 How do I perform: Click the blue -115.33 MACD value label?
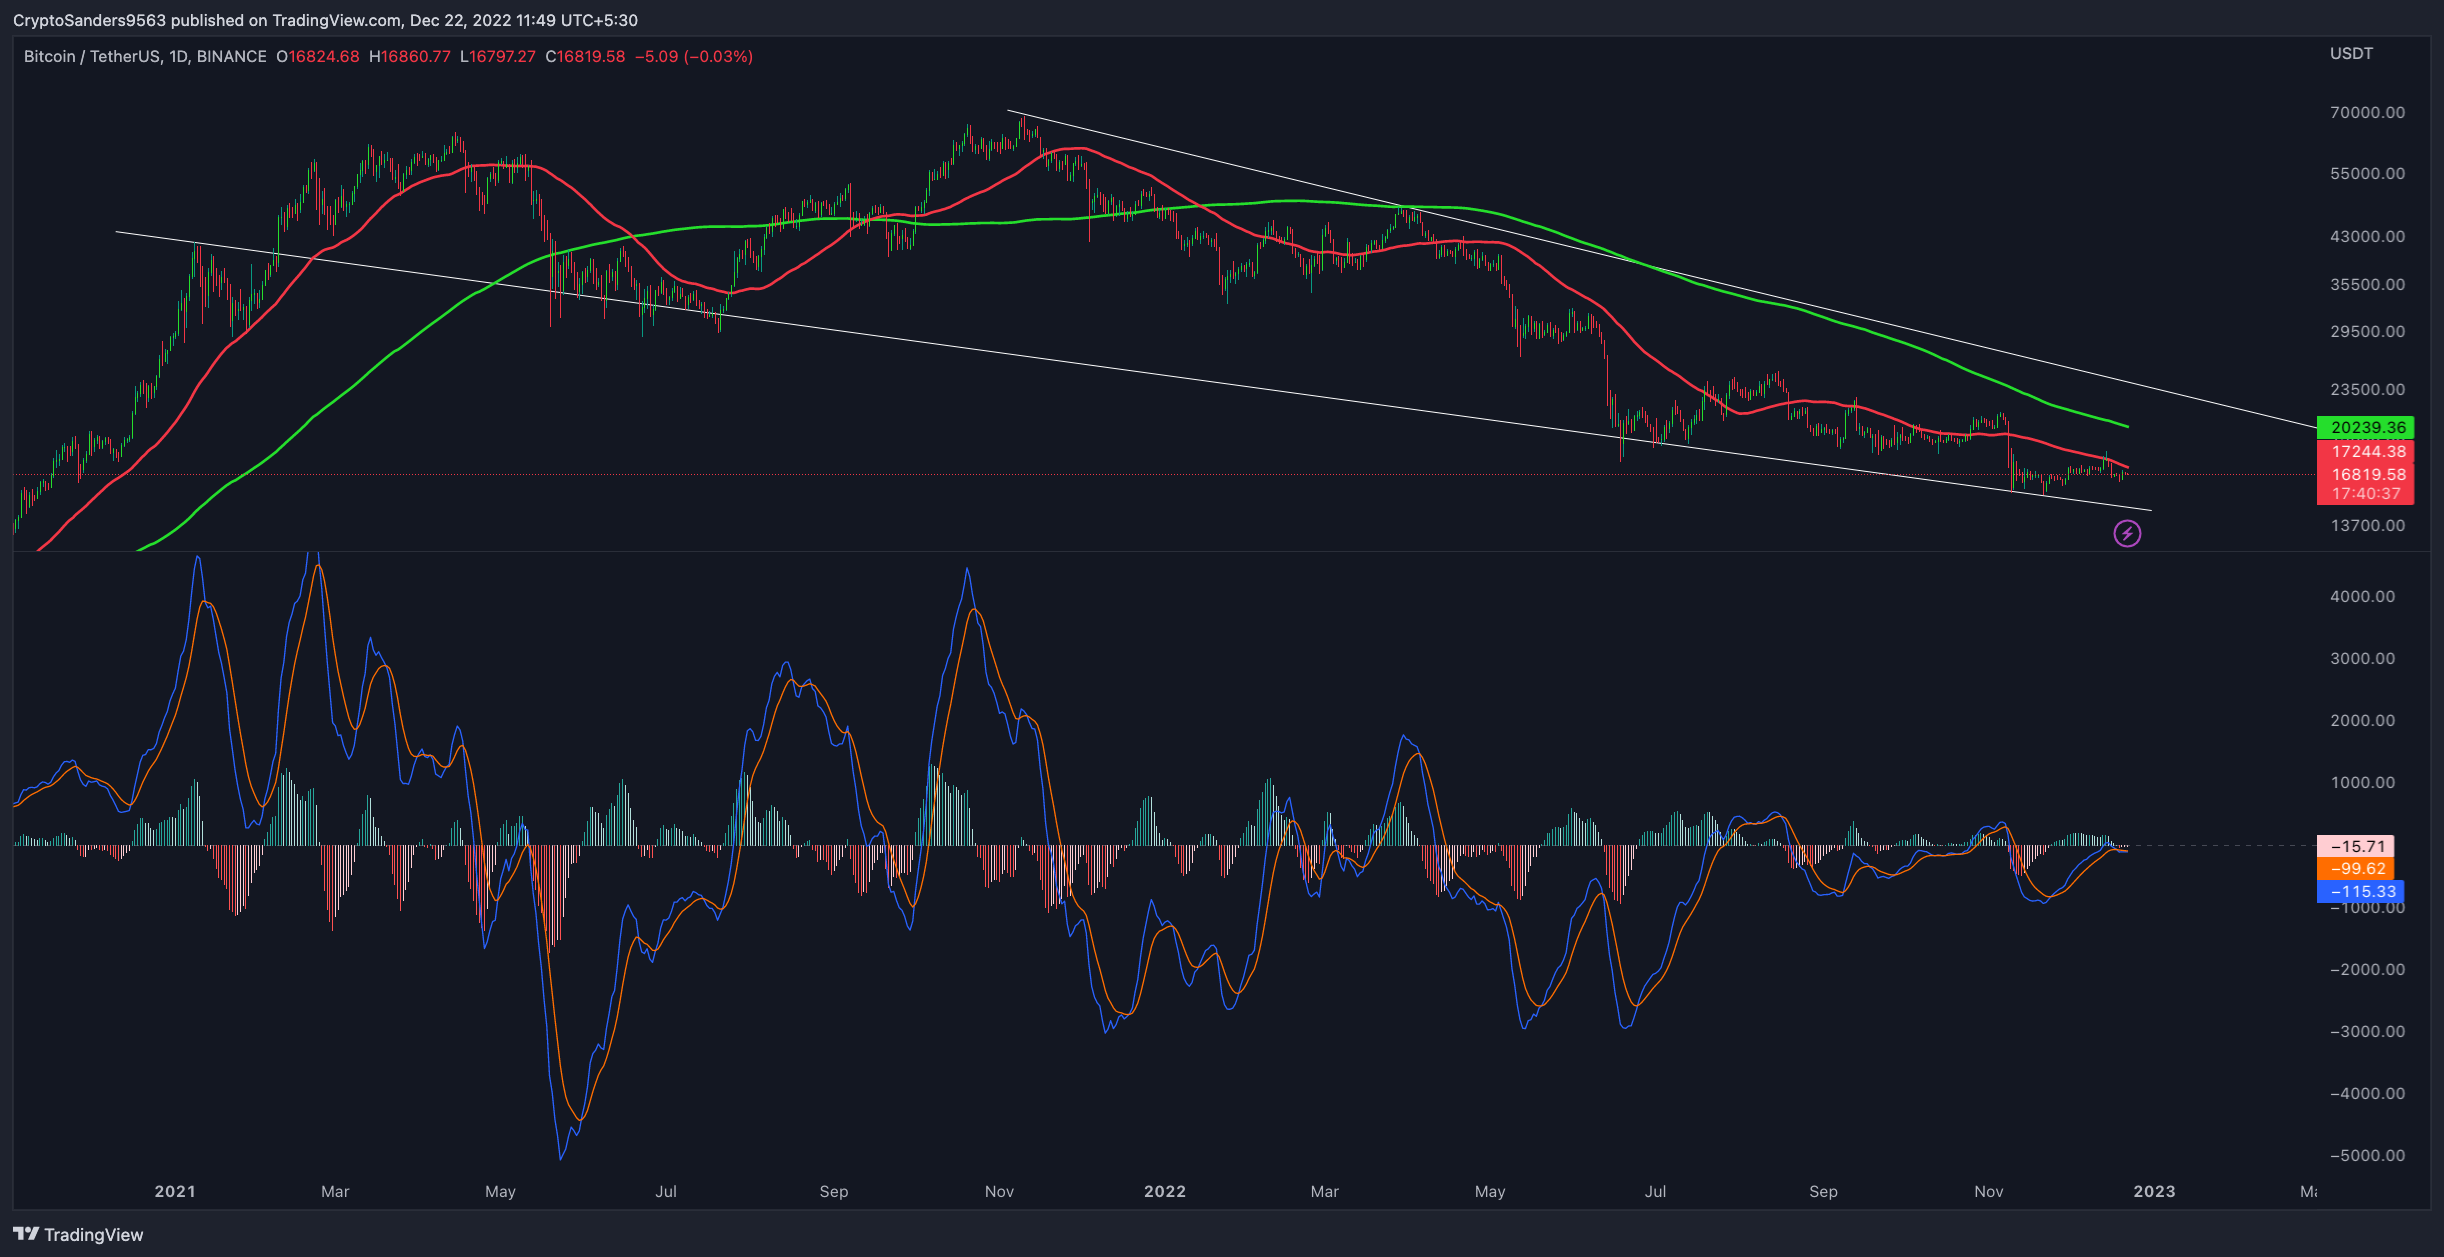pos(2360,891)
